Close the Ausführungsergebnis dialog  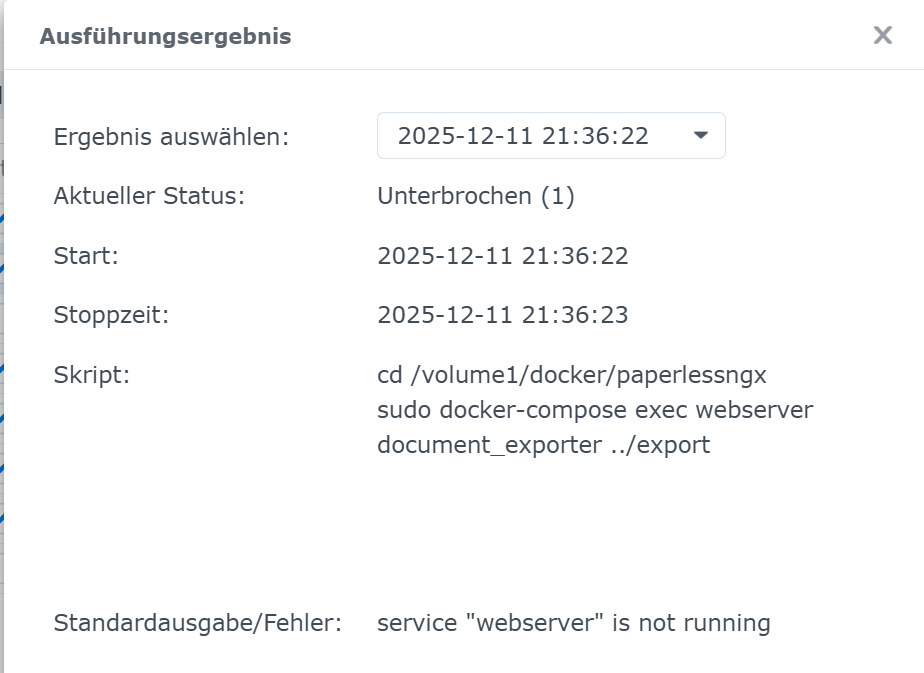click(882, 36)
